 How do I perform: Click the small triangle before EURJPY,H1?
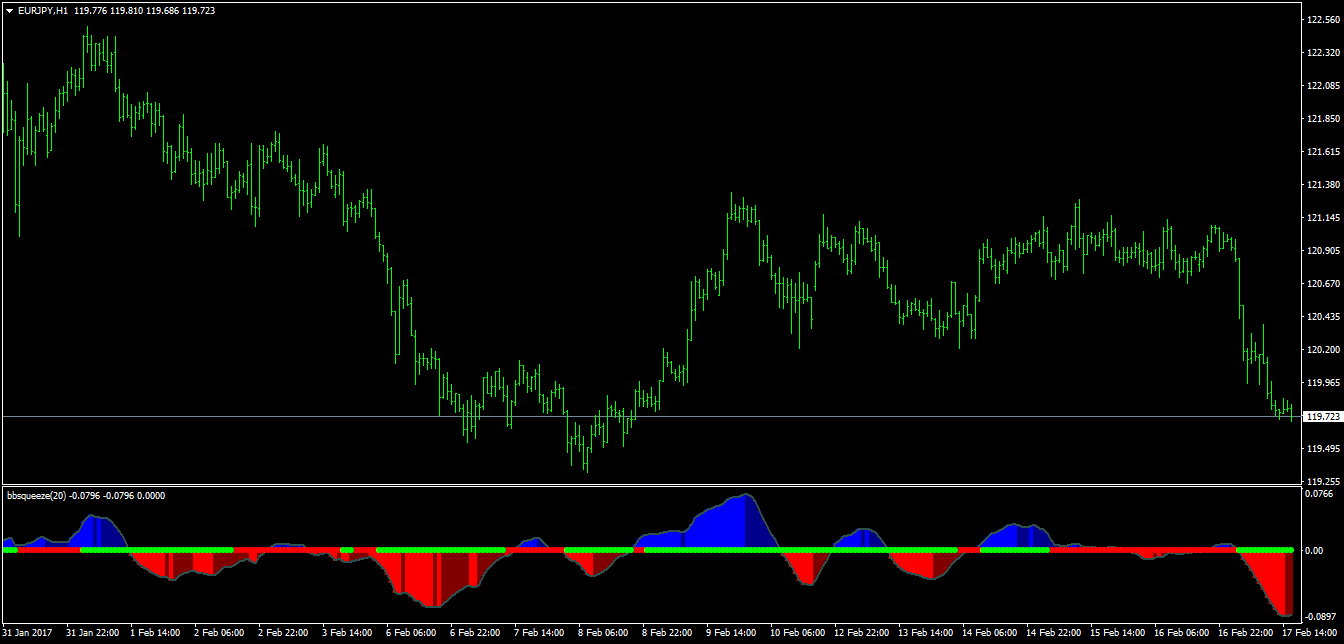click(x=9, y=10)
